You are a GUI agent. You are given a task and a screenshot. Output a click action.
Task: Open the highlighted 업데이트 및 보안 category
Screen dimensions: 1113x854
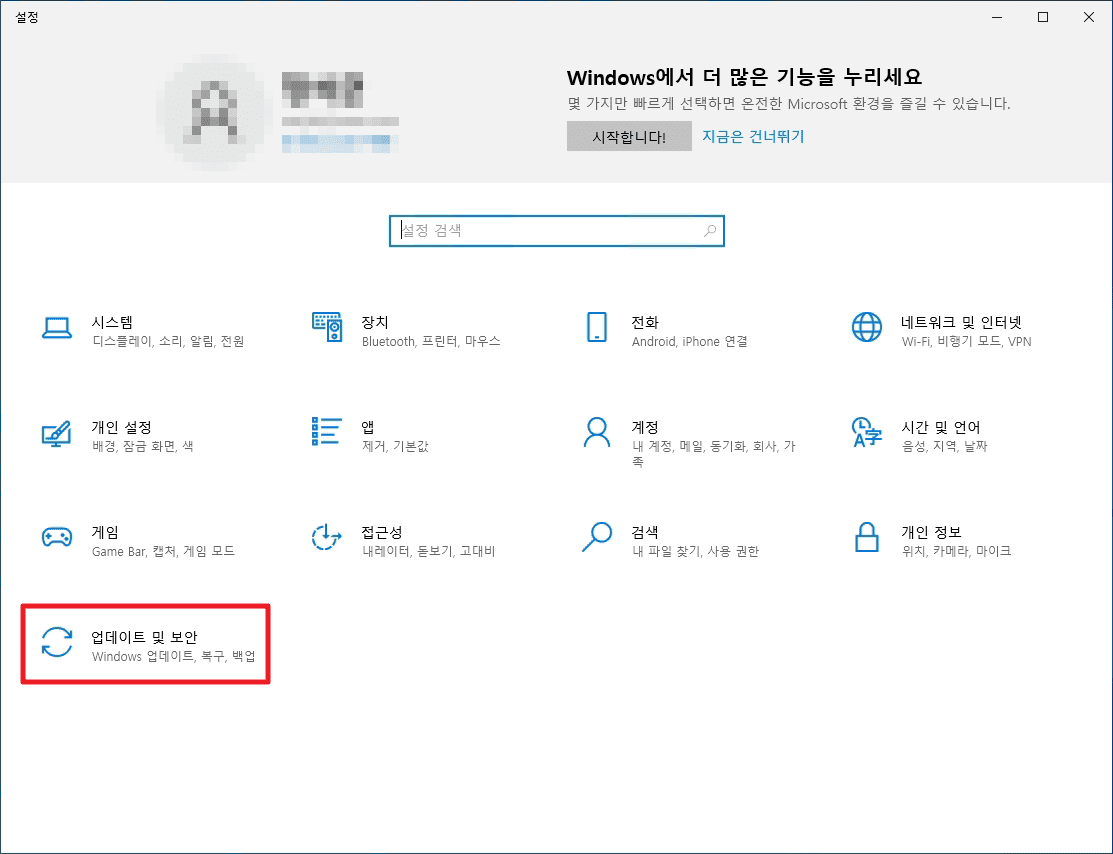point(145,644)
